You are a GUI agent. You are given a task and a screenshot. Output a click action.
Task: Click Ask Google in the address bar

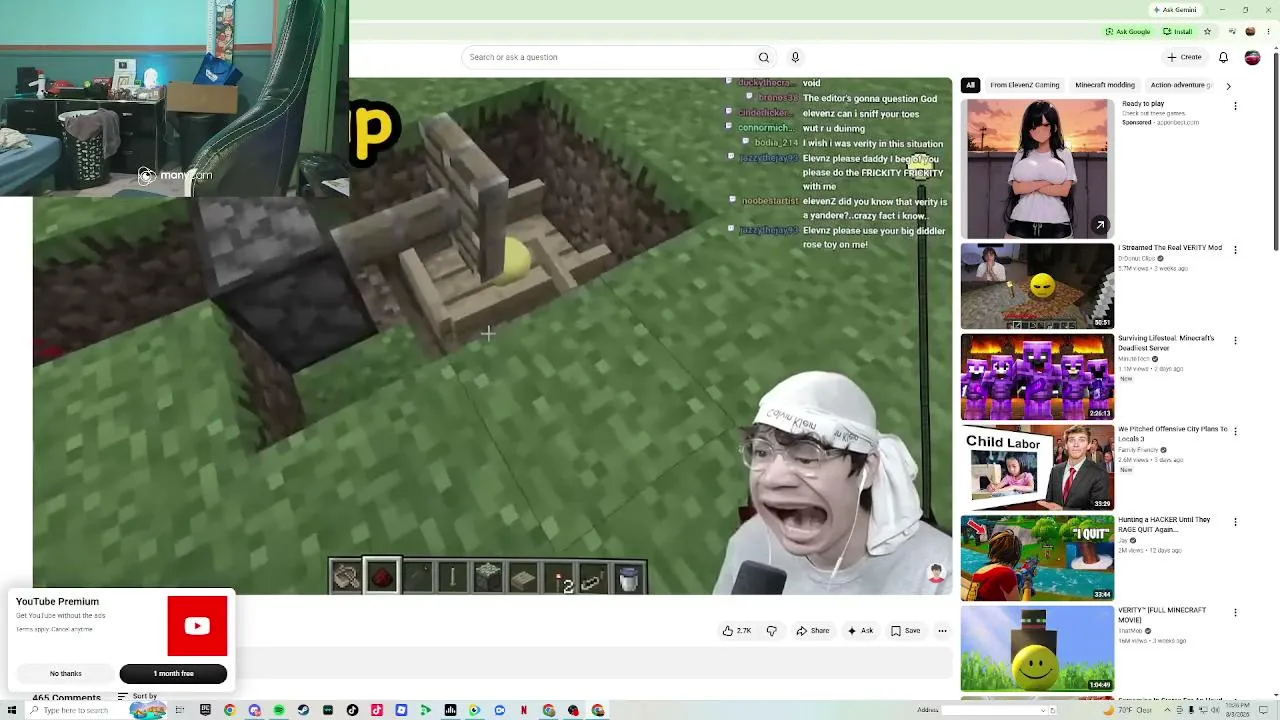(x=1128, y=31)
